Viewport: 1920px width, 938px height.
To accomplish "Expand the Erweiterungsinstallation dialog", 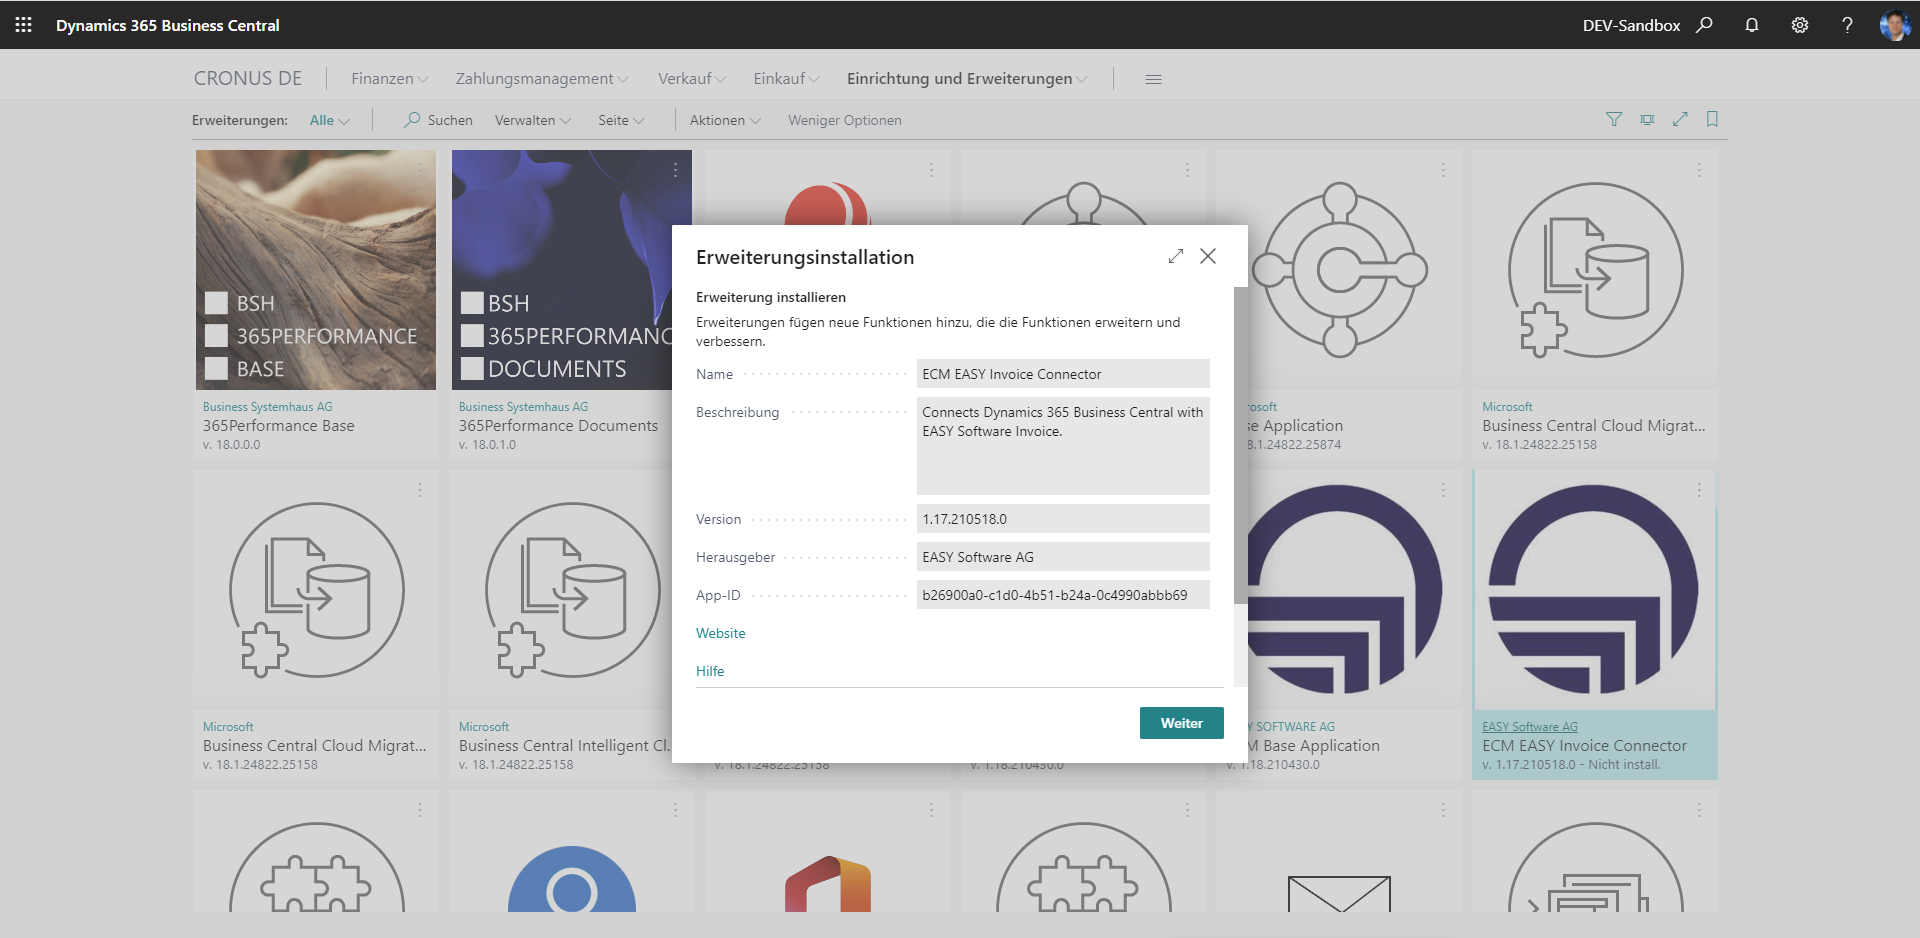I will pos(1176,256).
